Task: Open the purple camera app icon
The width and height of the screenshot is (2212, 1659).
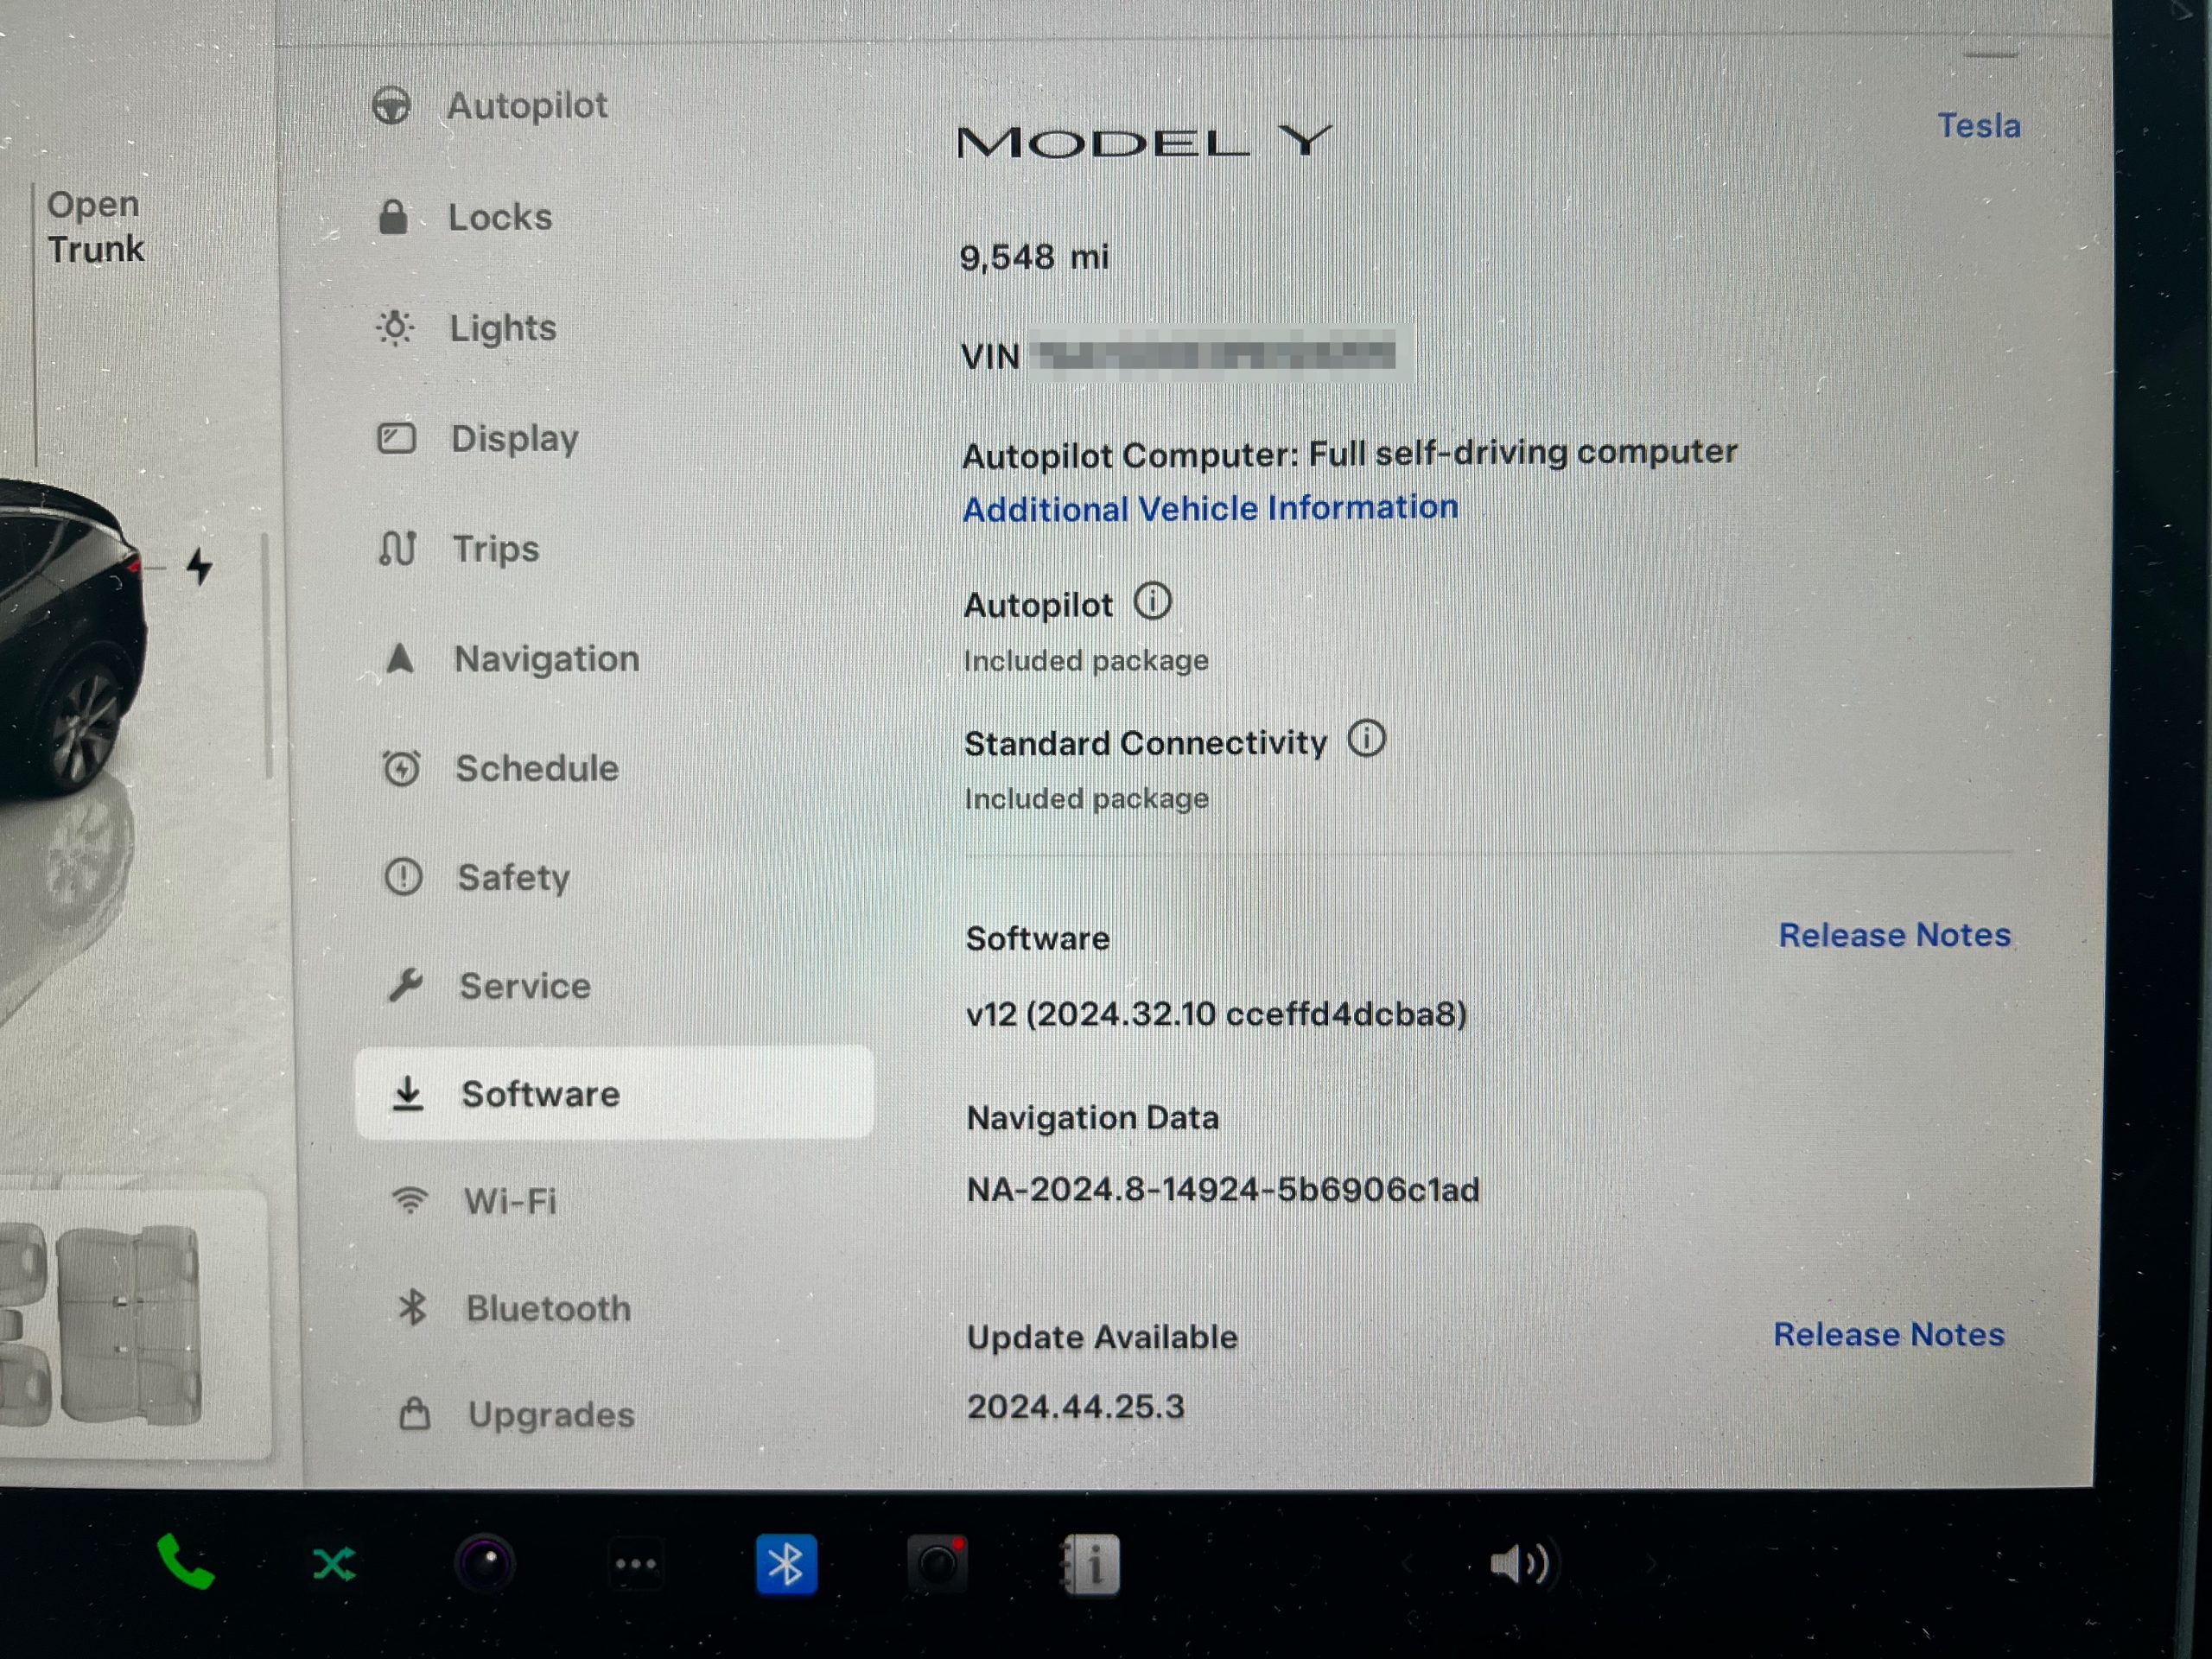Action: coord(485,1563)
